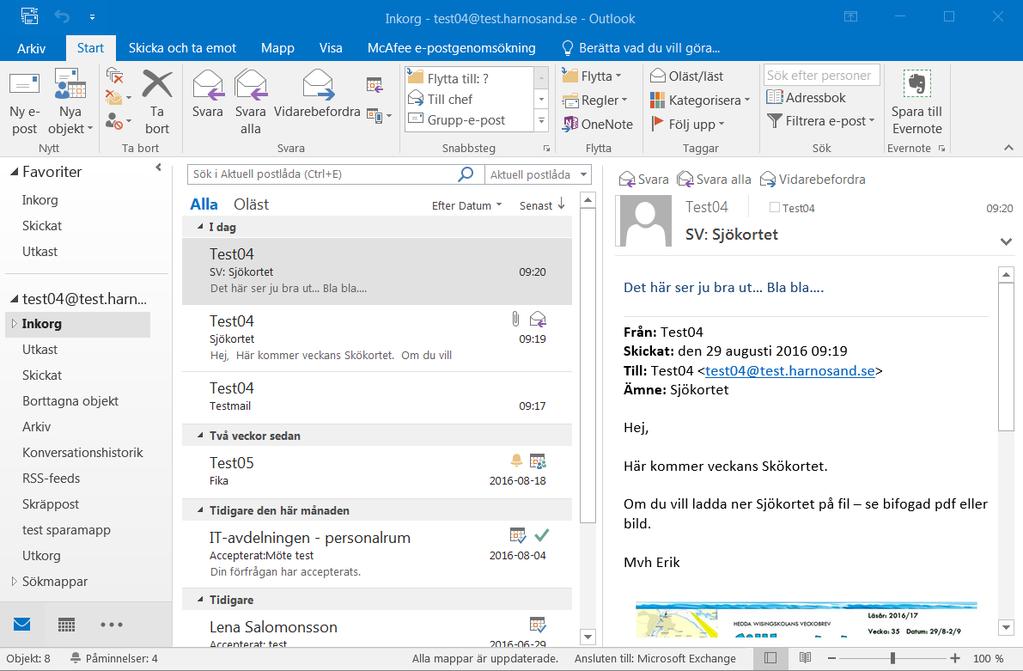Undo using quick access toolbar arrow
This screenshot has width=1023, height=671.
[63, 16]
